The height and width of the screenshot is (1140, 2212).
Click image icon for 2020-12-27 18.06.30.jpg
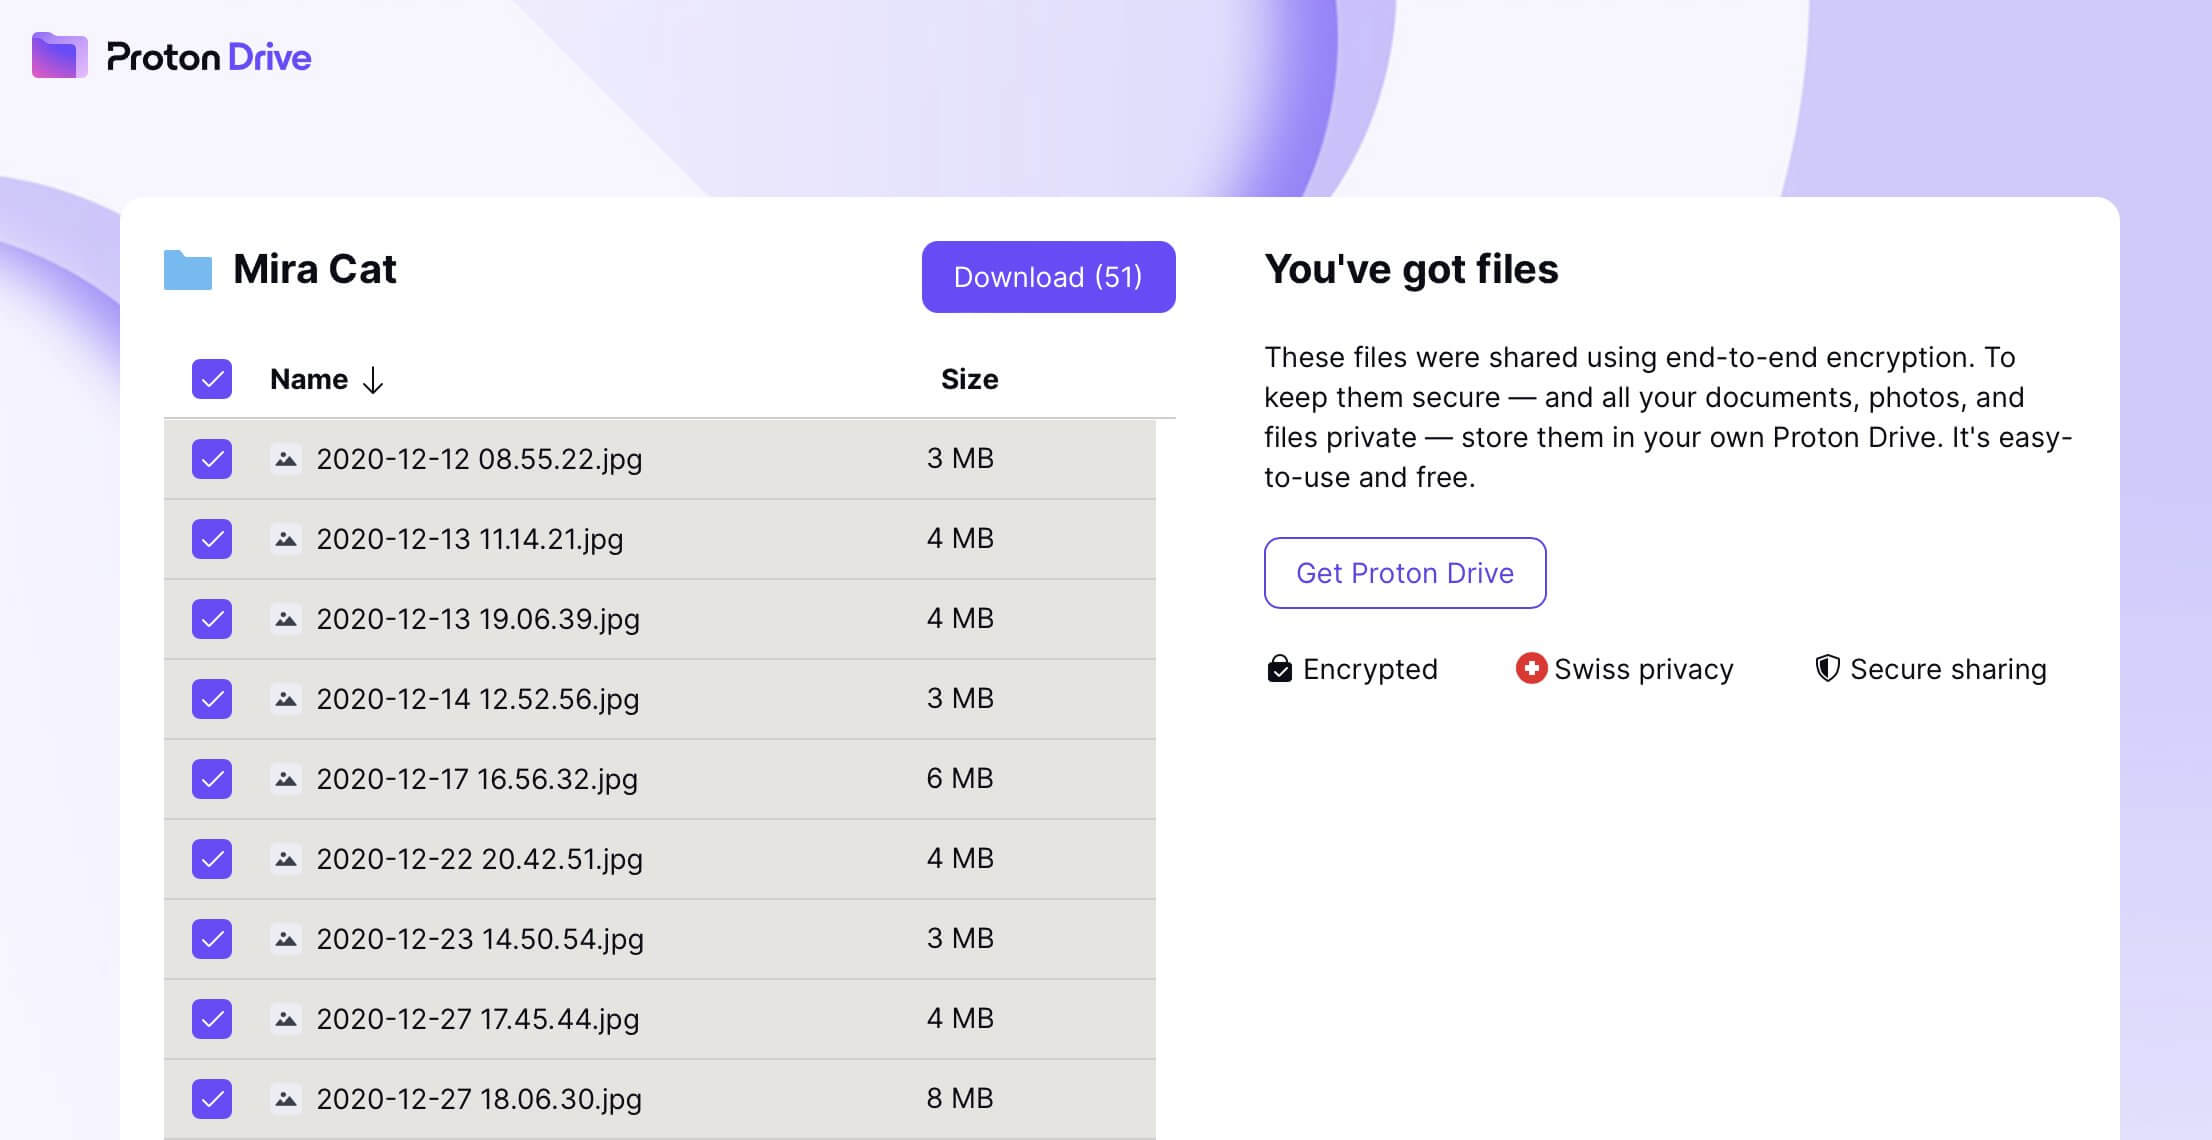click(x=286, y=1099)
